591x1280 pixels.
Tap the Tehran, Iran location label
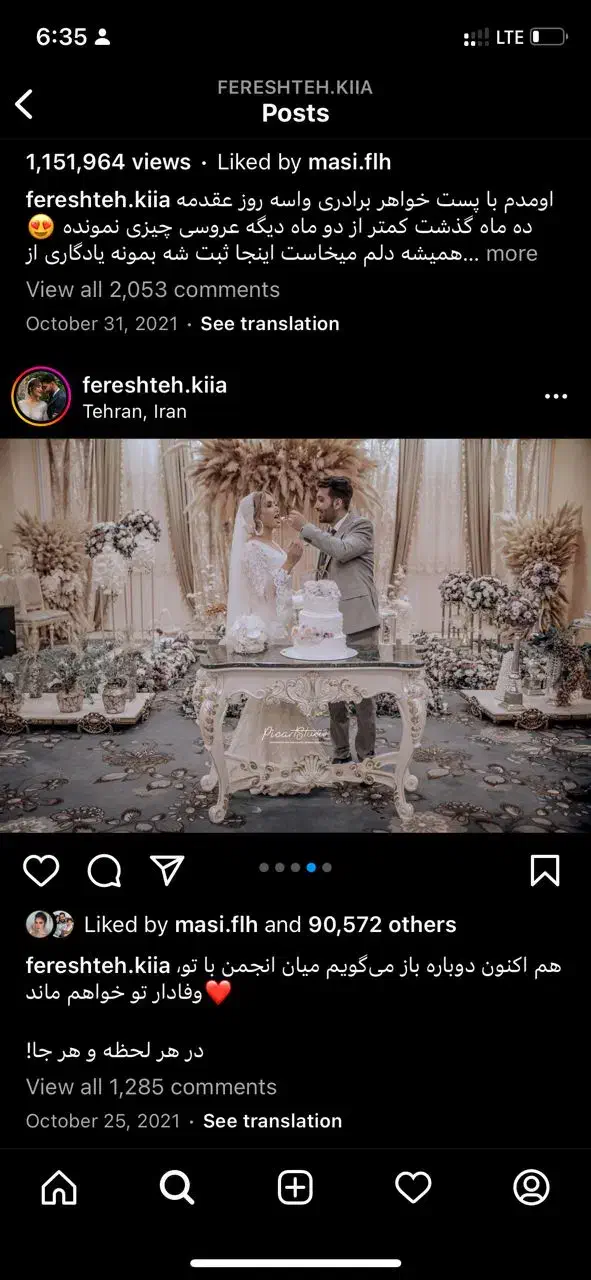tap(135, 412)
